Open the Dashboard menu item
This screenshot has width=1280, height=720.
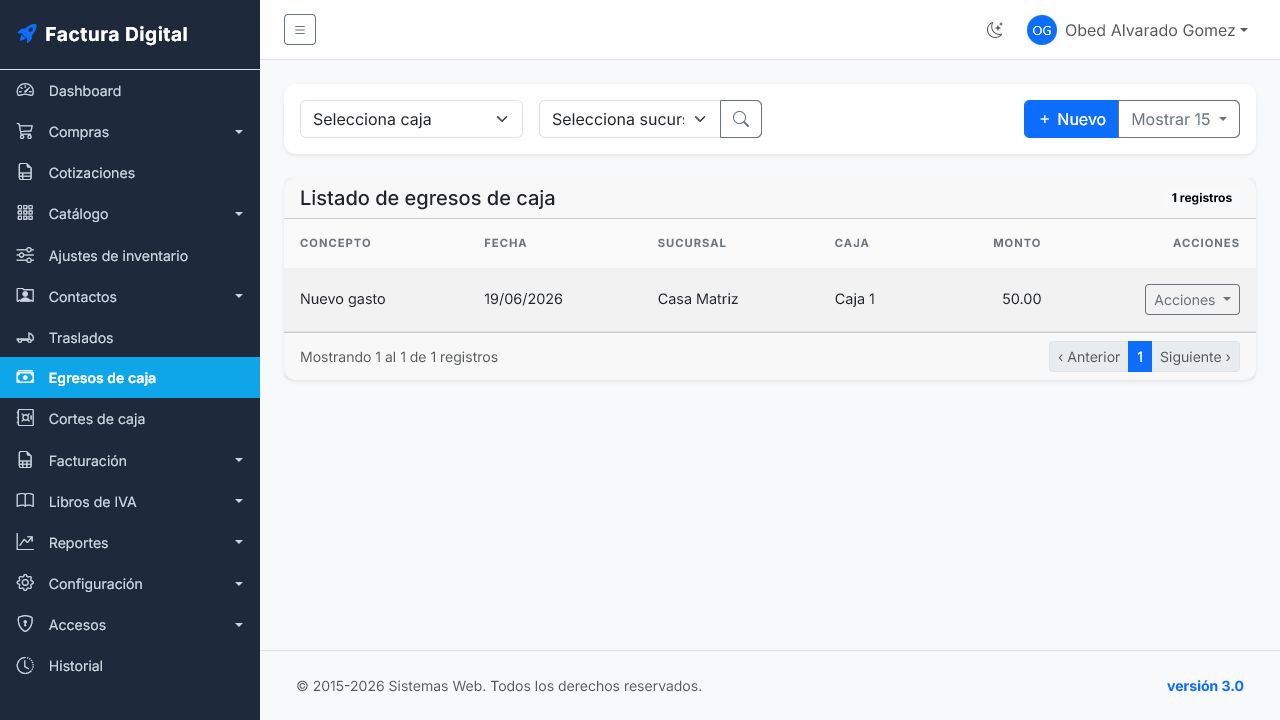pyautogui.click(x=130, y=91)
